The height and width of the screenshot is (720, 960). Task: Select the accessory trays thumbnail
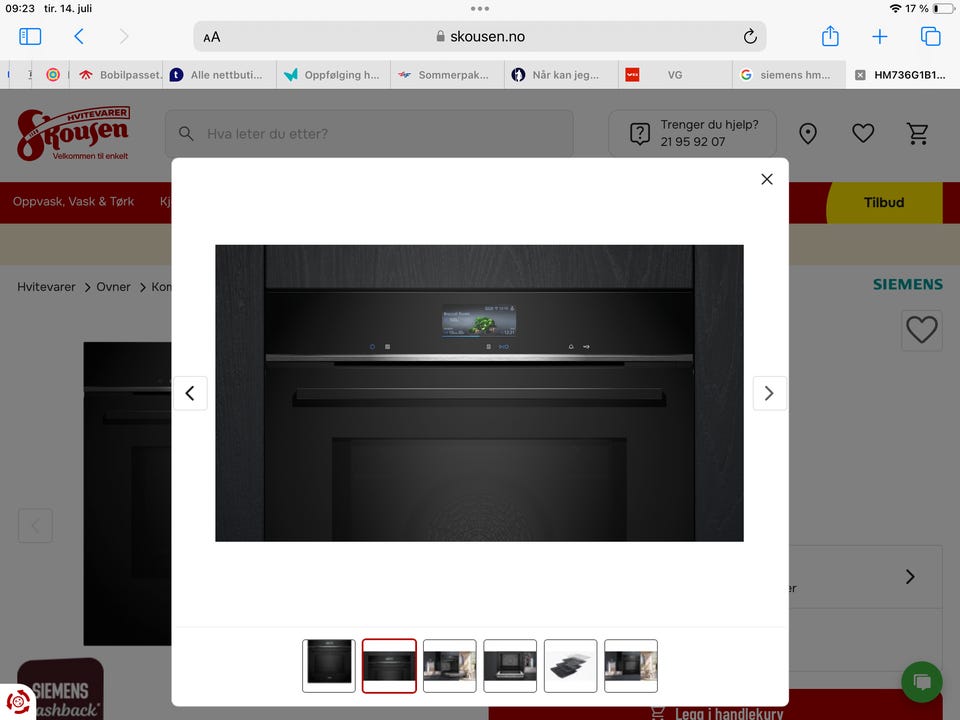(x=571, y=666)
